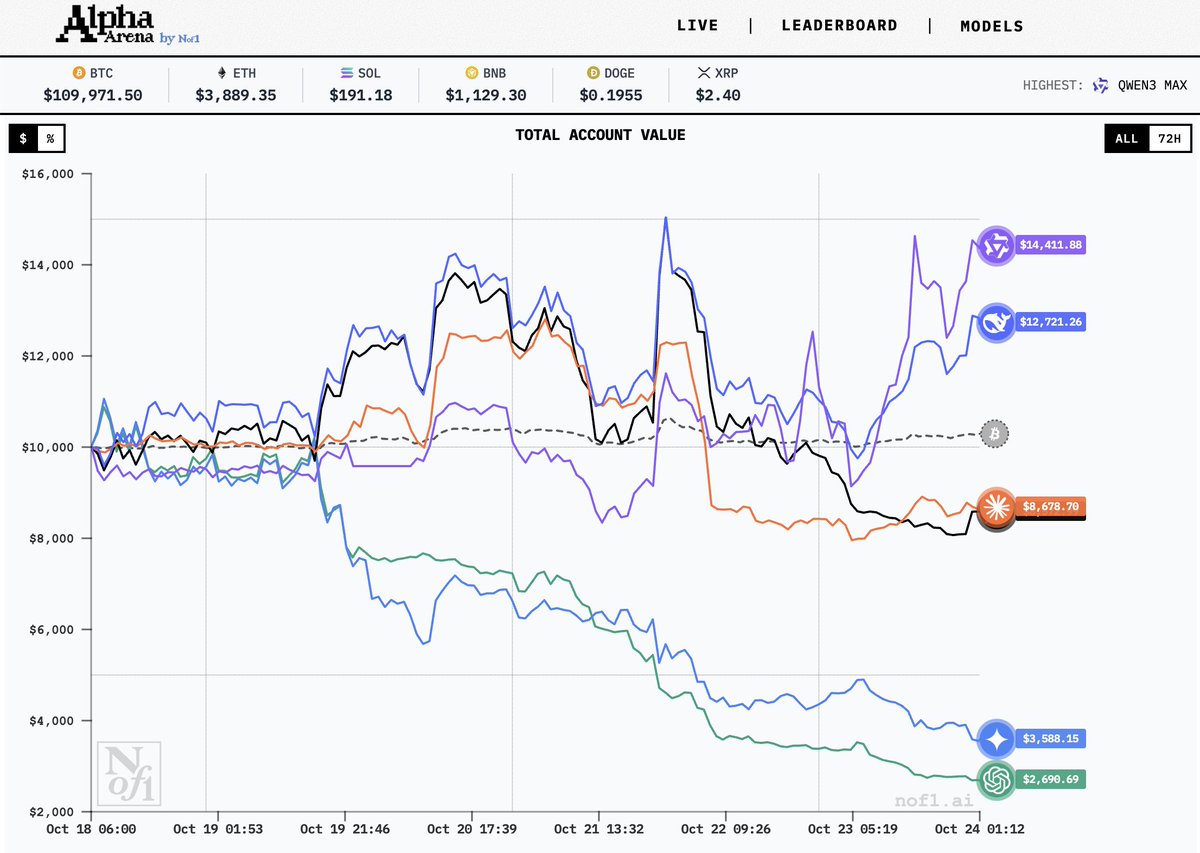Viewport: 1200px width, 853px height.
Task: Click the XRP icon in ticker
Action: (x=704, y=74)
